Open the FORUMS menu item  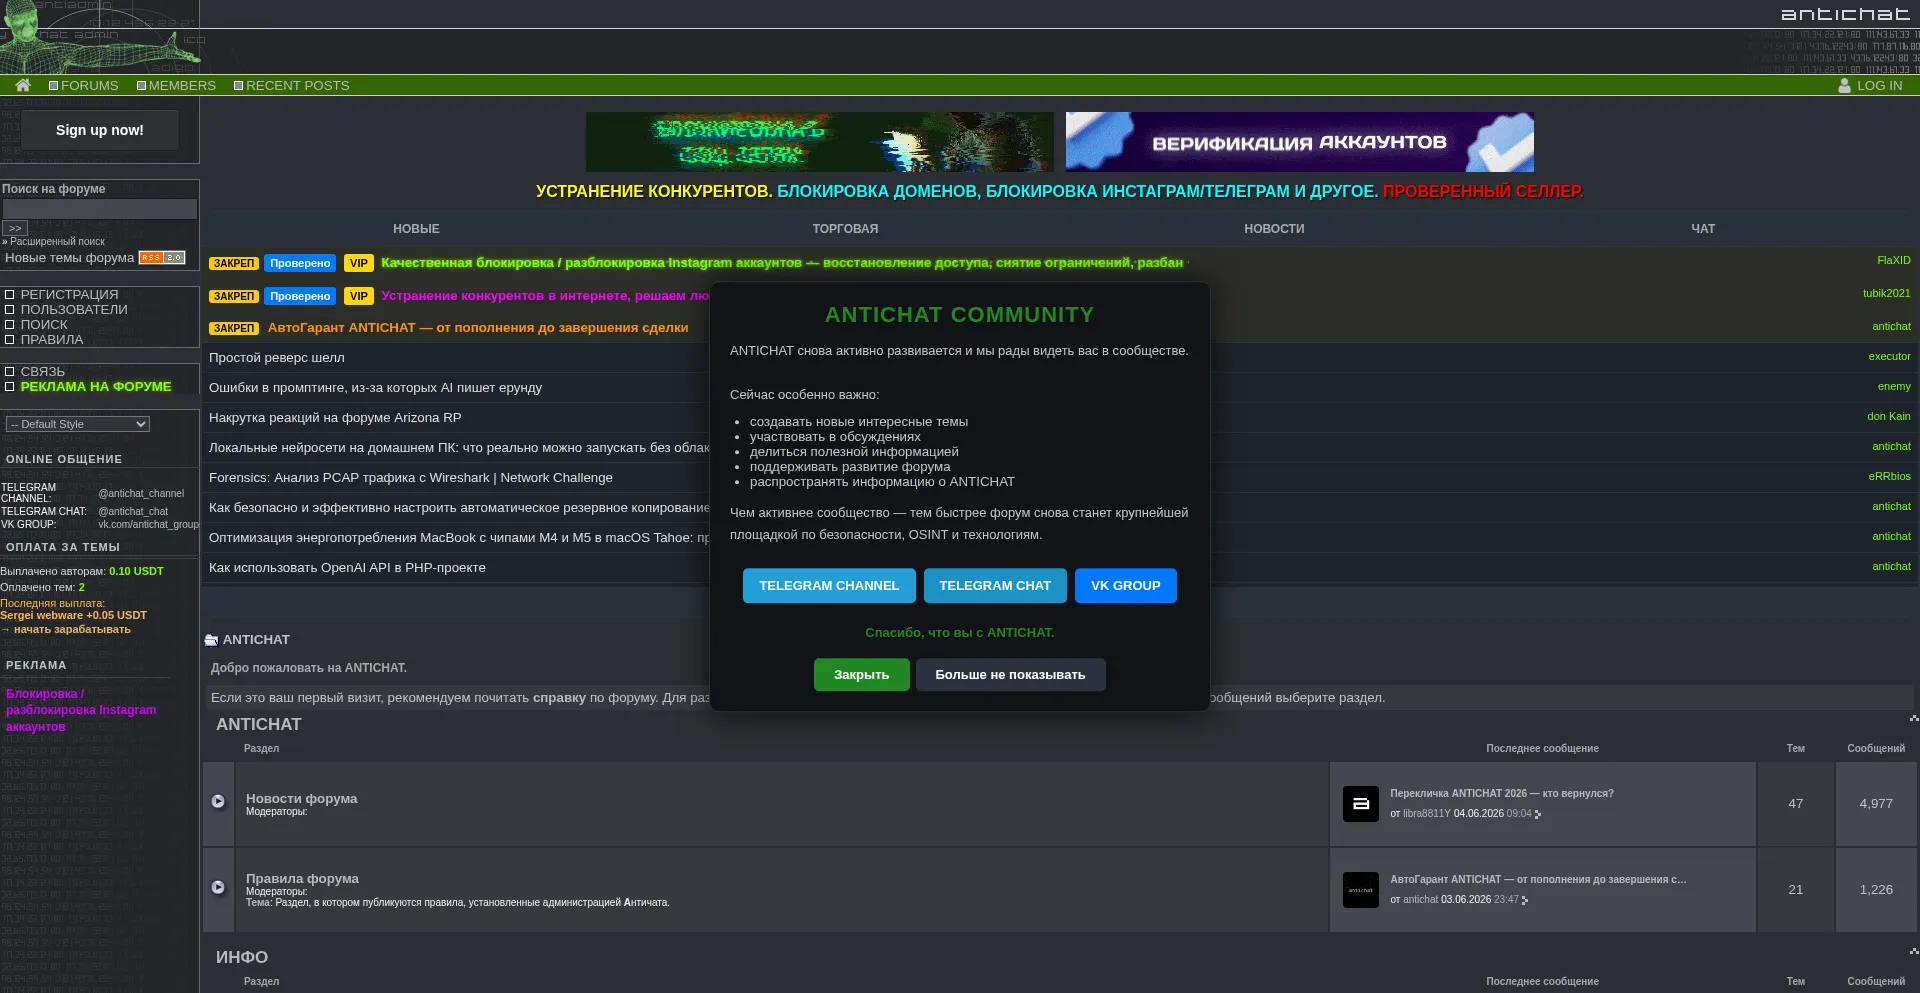(84, 85)
